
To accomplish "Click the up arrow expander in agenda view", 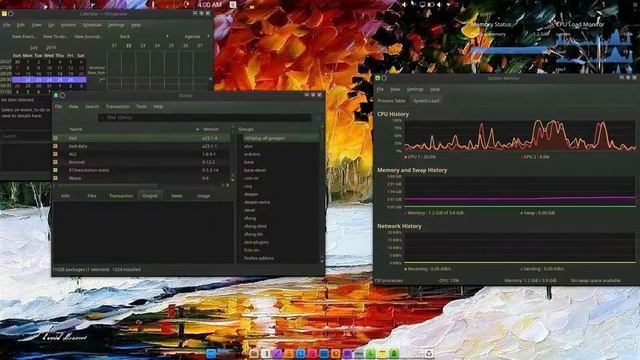I will pos(210,79).
